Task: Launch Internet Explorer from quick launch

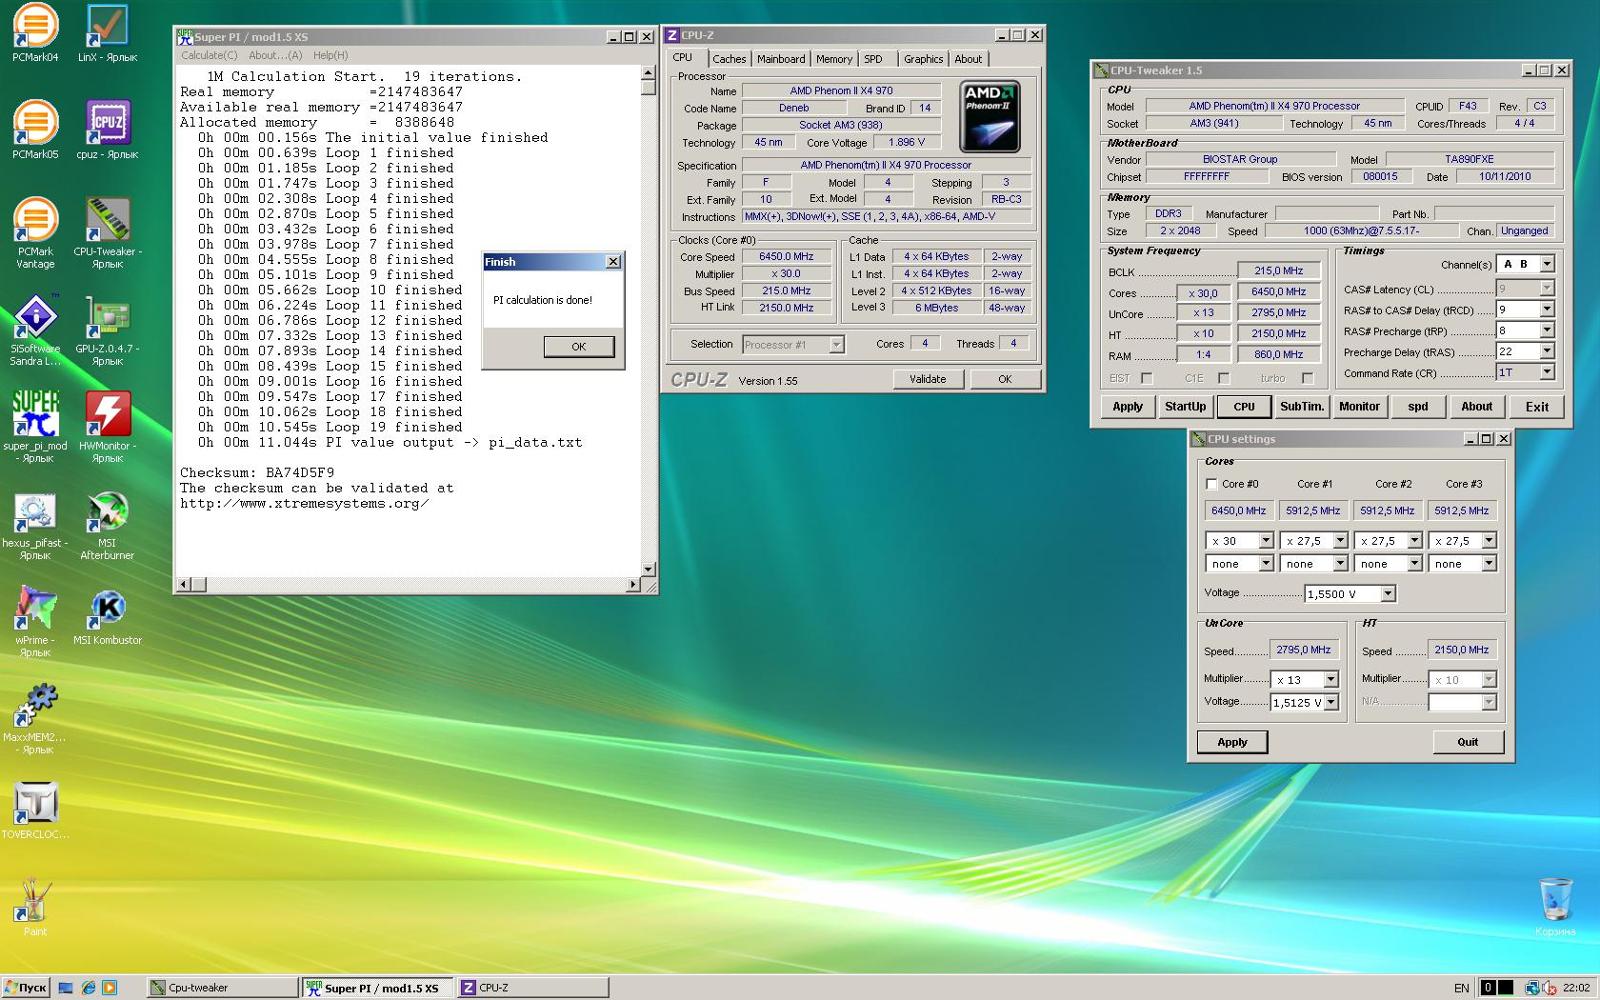Action: 88,988
